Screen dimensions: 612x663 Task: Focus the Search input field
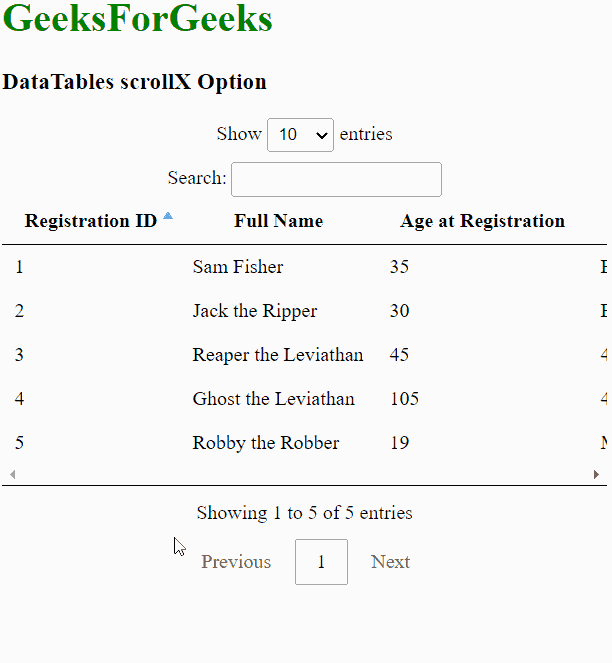coord(336,179)
